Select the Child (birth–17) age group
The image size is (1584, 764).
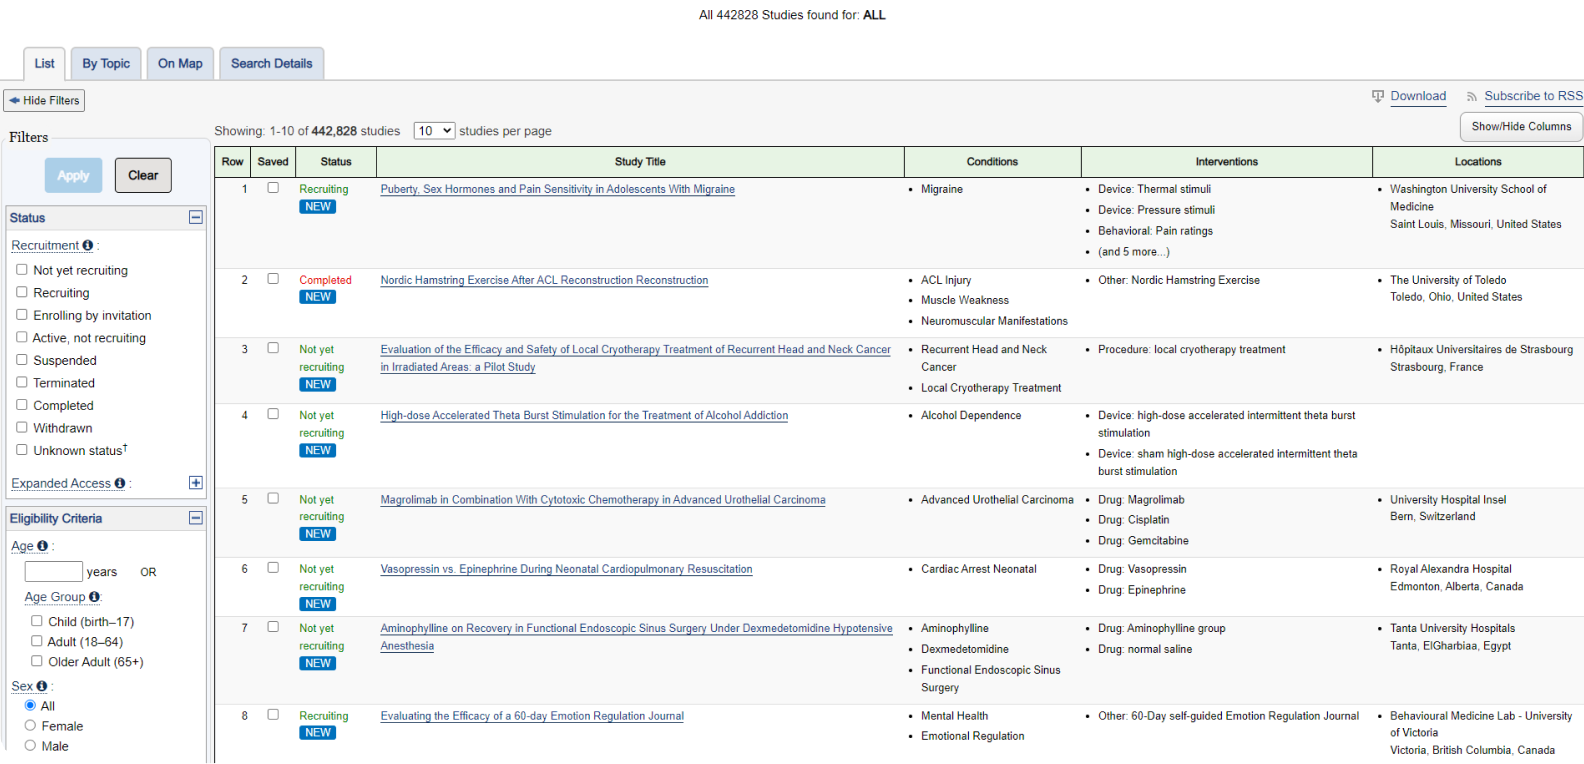coord(37,621)
